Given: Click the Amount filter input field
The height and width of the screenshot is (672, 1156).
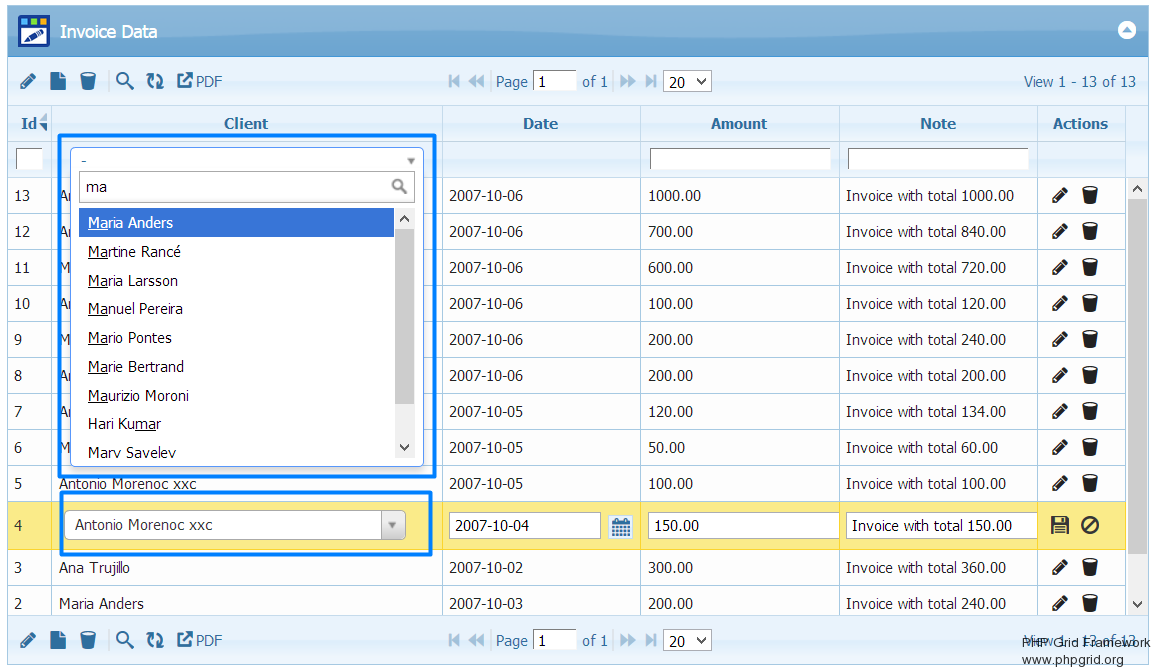Looking at the screenshot, I should pos(740,159).
